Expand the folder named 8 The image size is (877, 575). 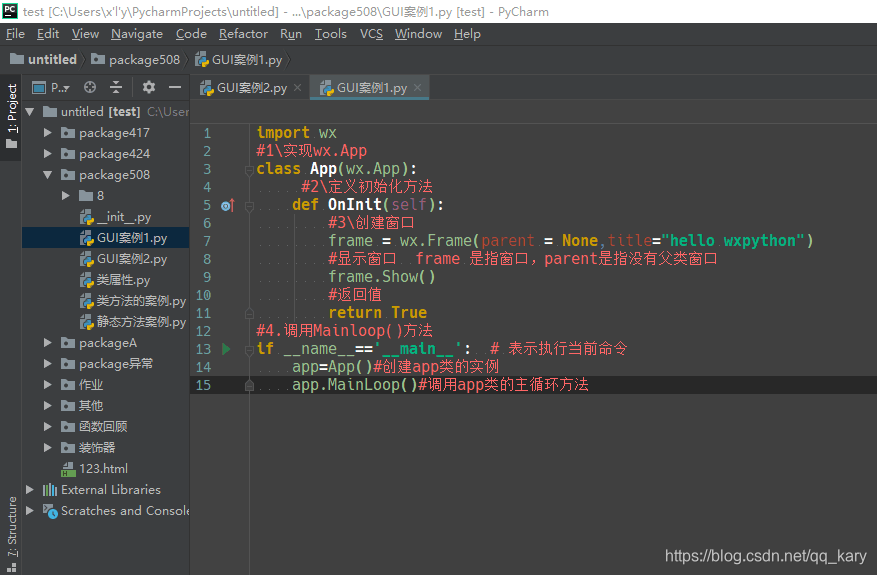click(x=66, y=196)
